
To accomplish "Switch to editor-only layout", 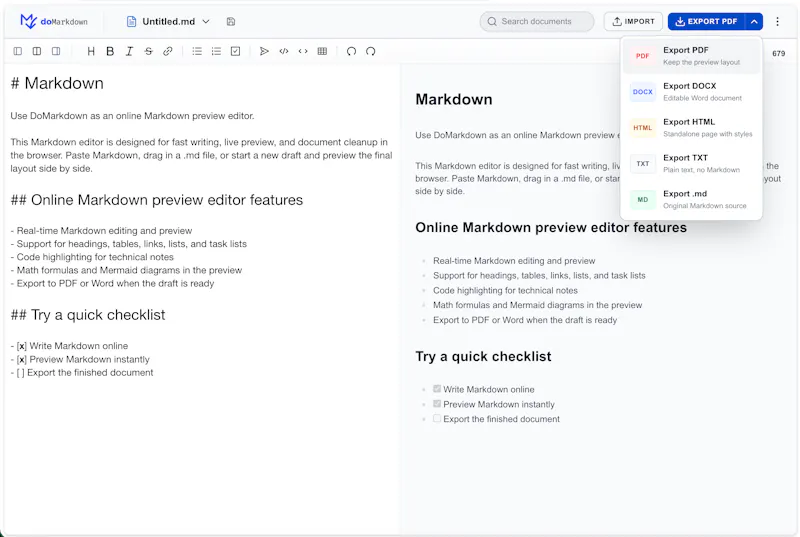I will (x=18, y=51).
